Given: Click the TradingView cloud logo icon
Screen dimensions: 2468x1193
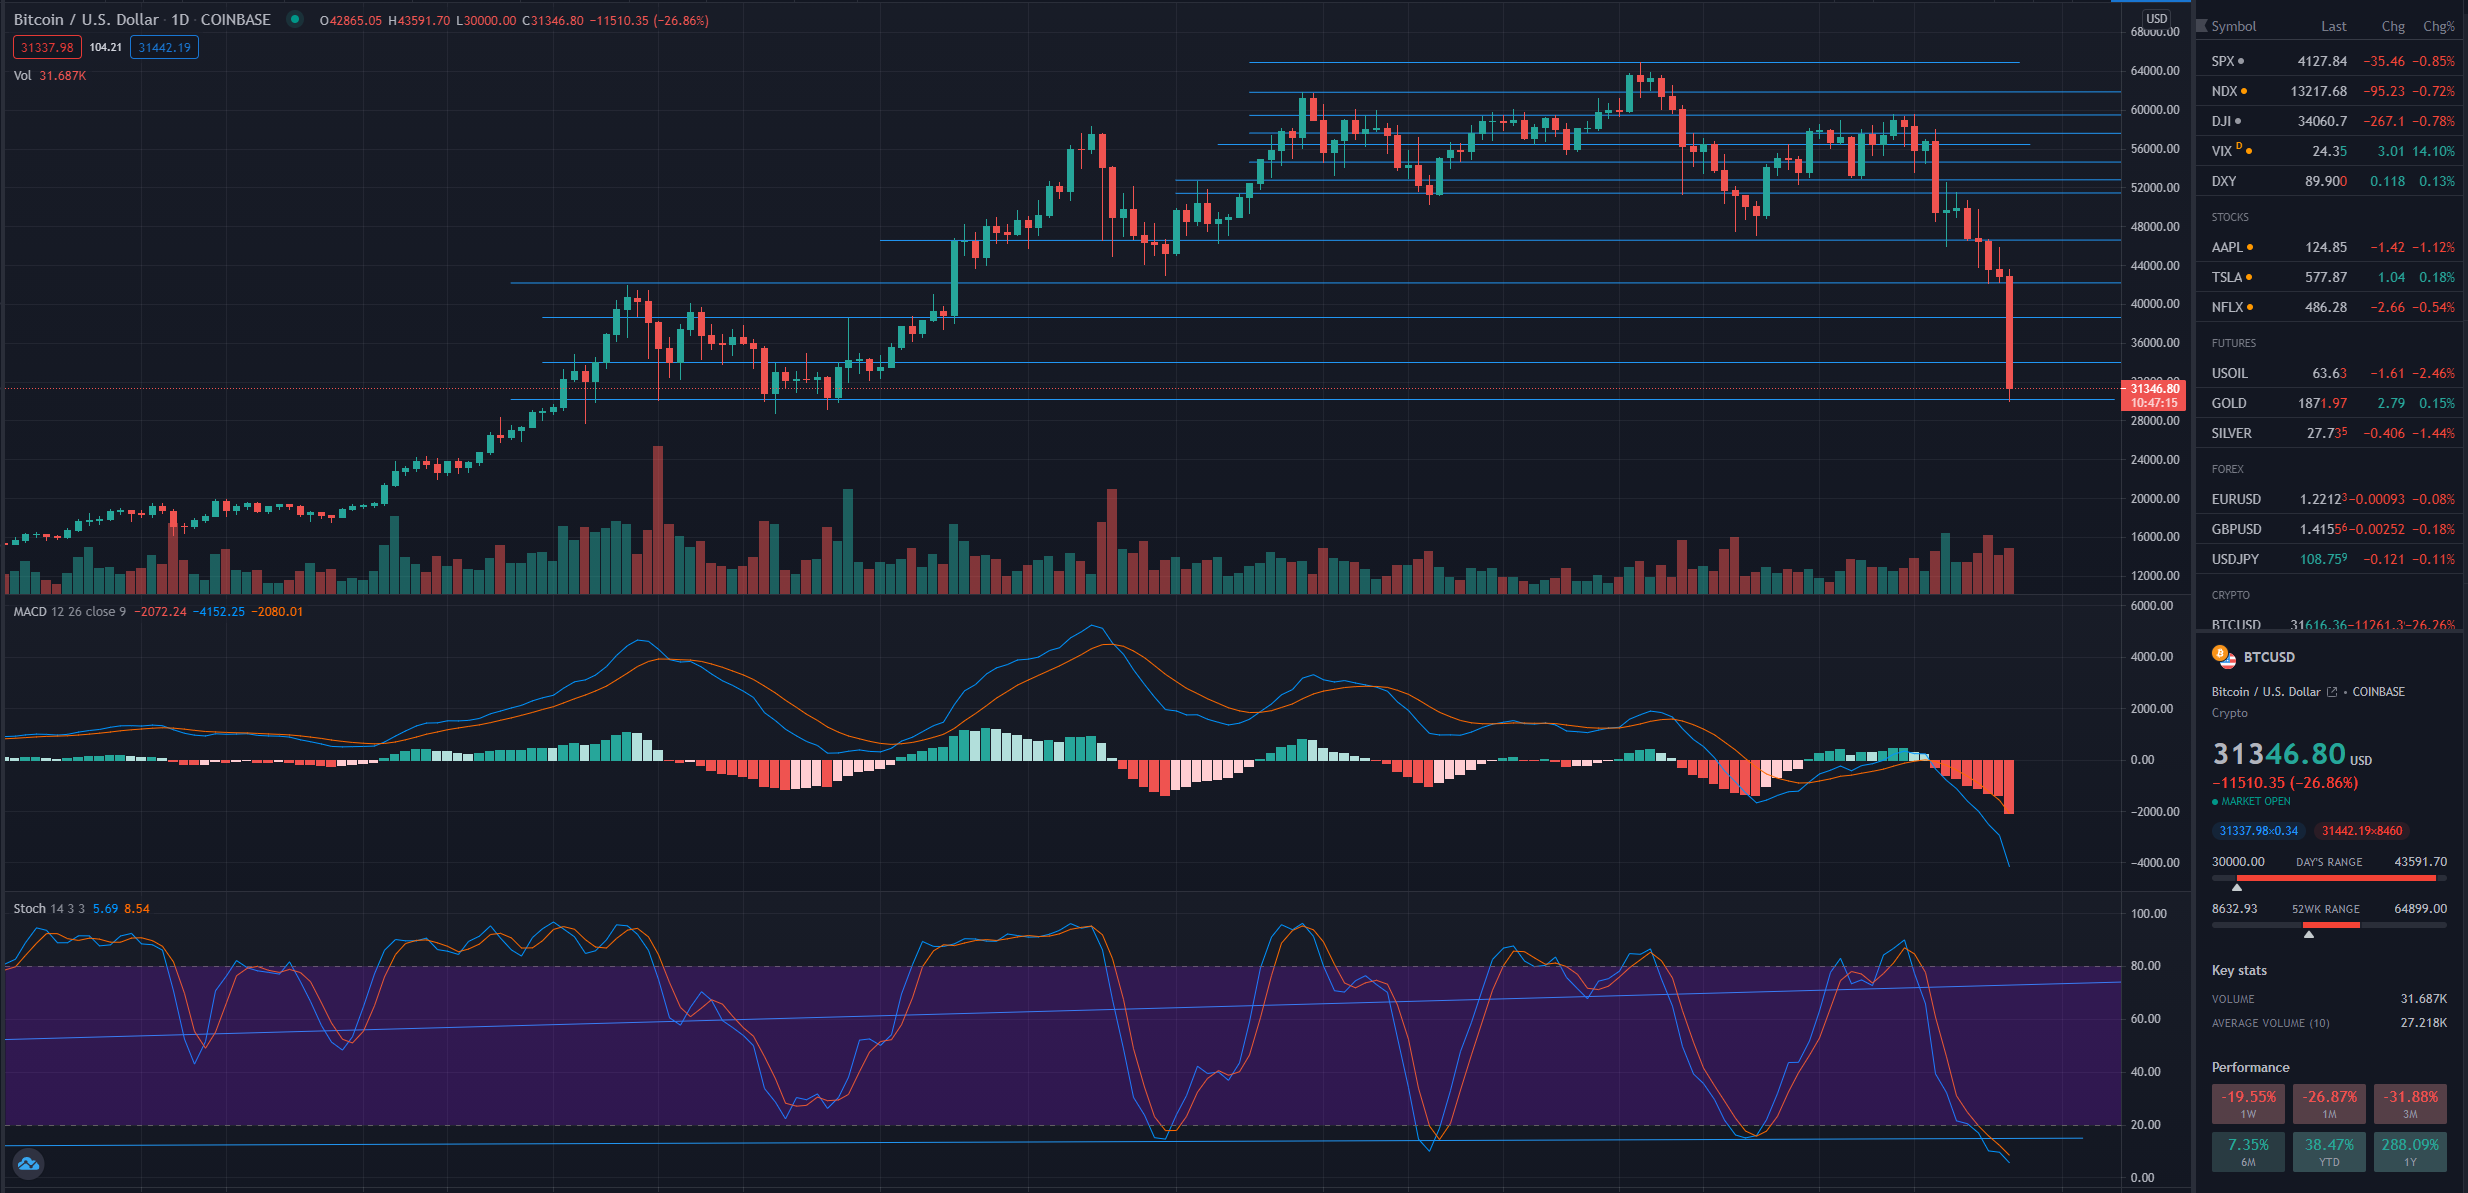Looking at the screenshot, I should [x=28, y=1163].
